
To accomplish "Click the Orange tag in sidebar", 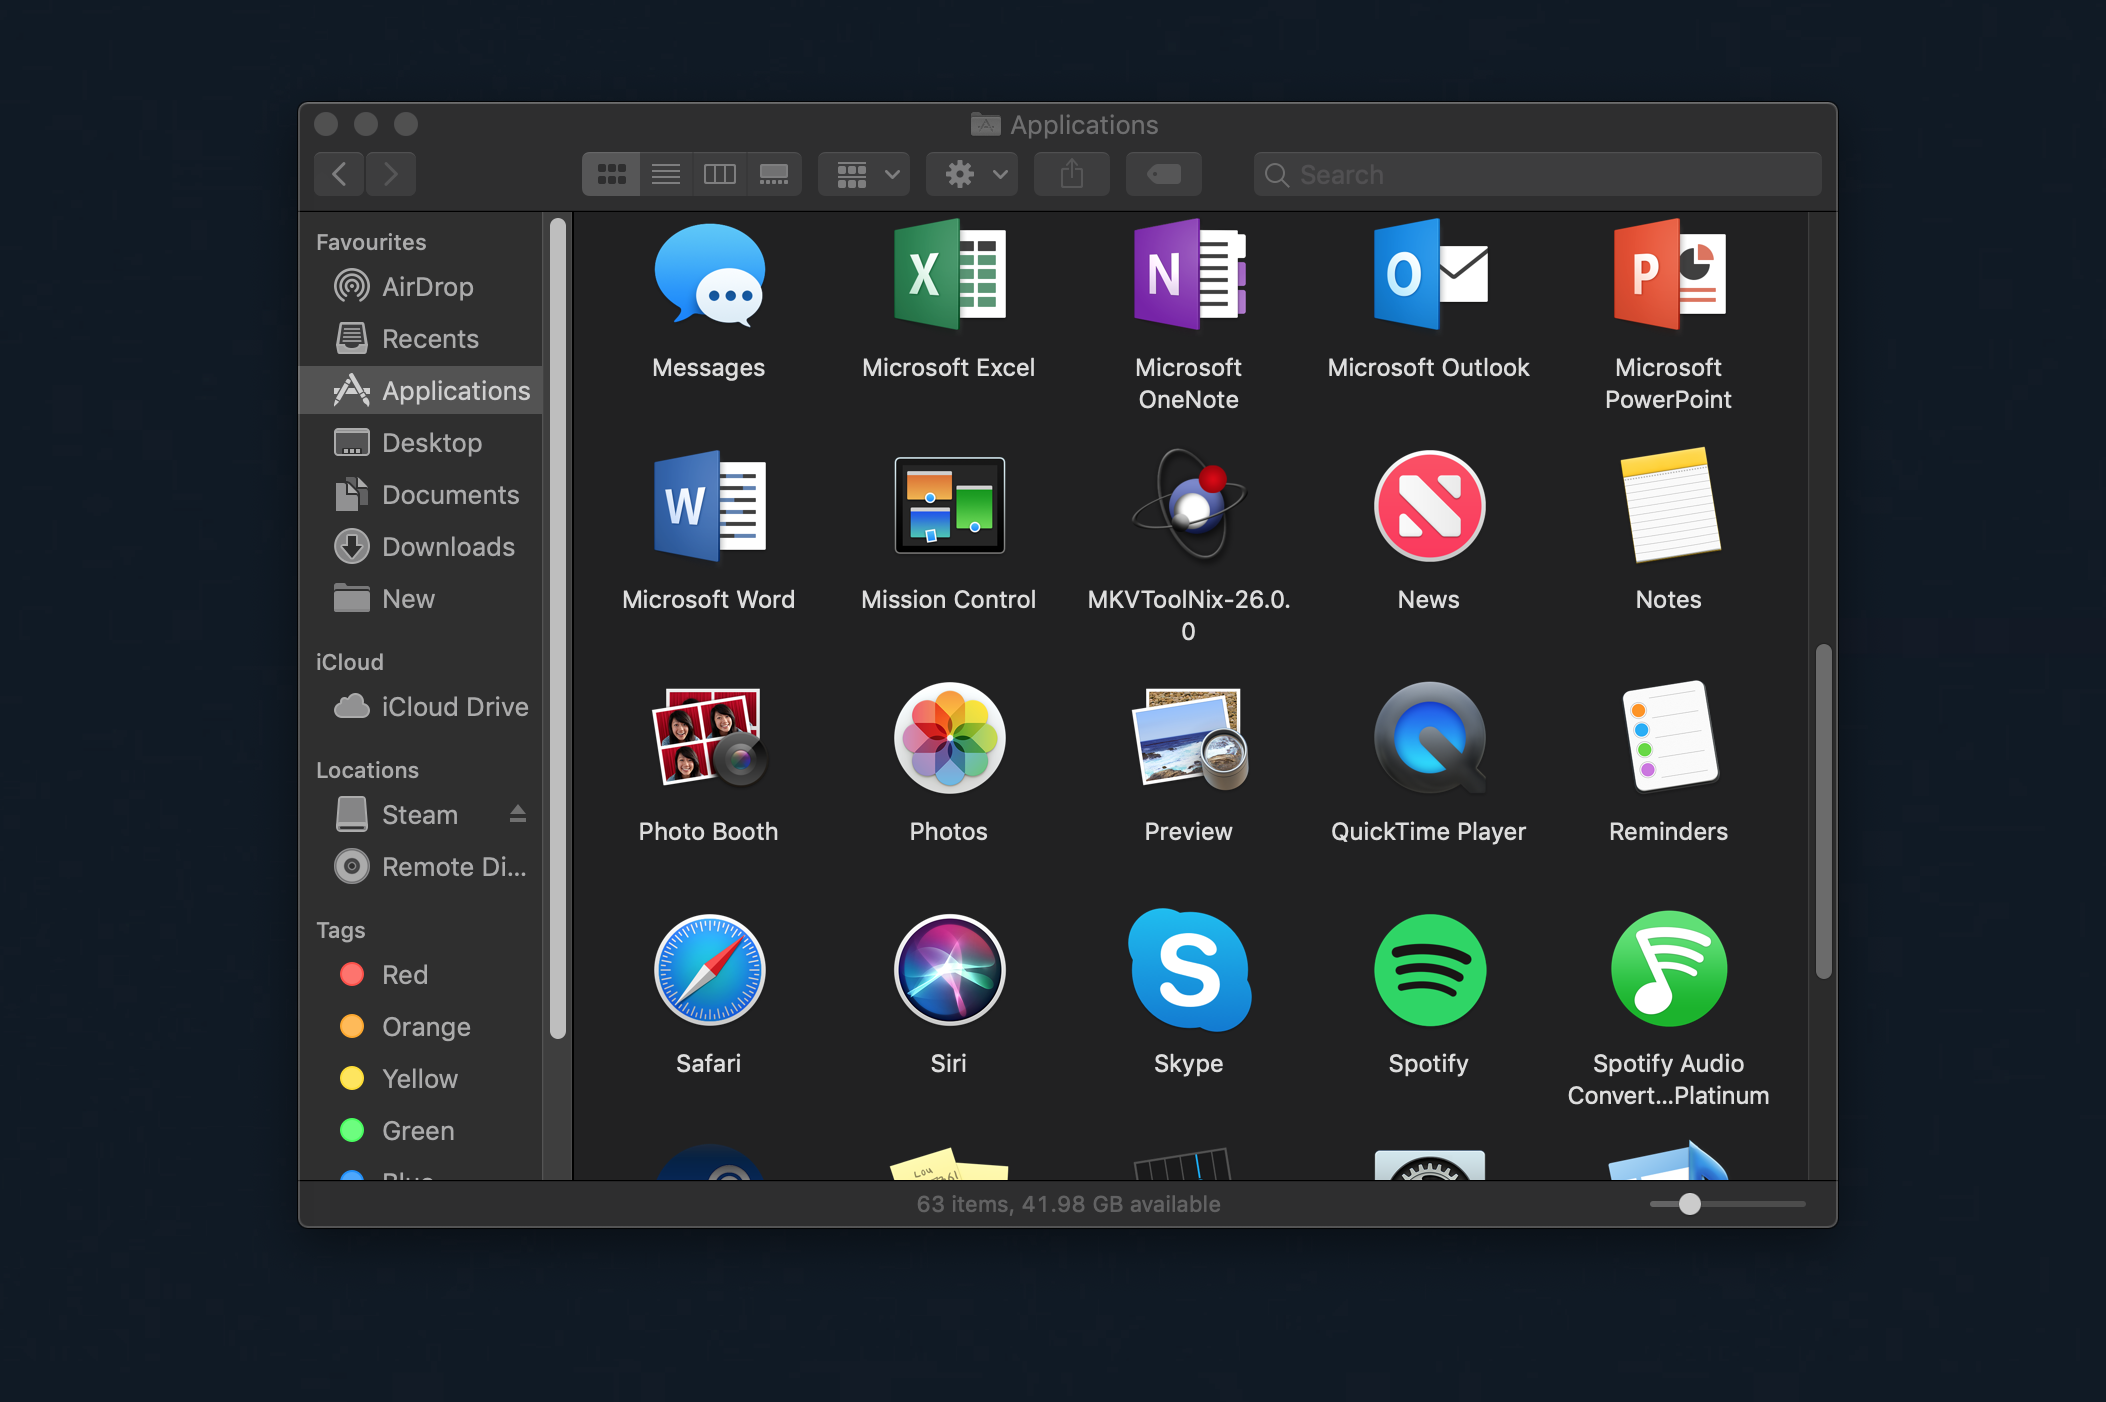I will point(425,1027).
